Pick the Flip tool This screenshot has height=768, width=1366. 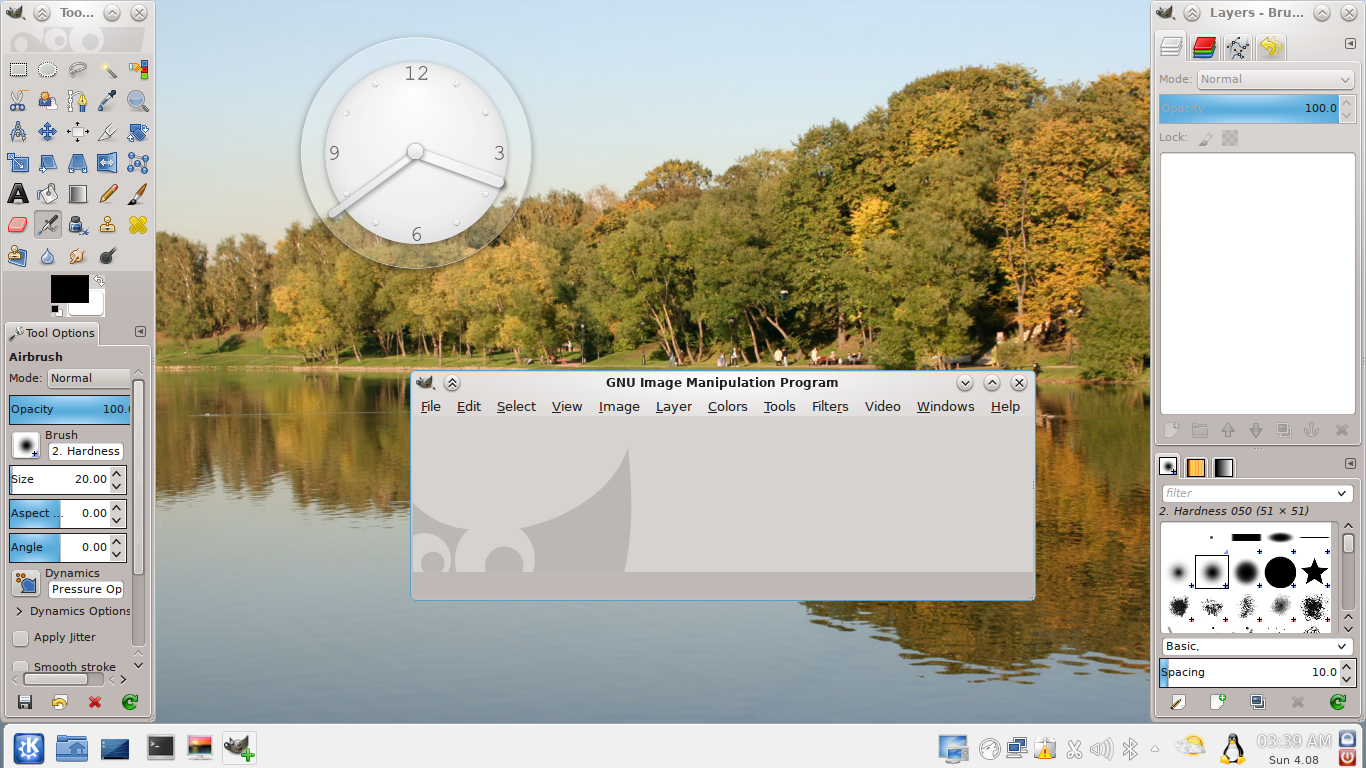(x=108, y=163)
